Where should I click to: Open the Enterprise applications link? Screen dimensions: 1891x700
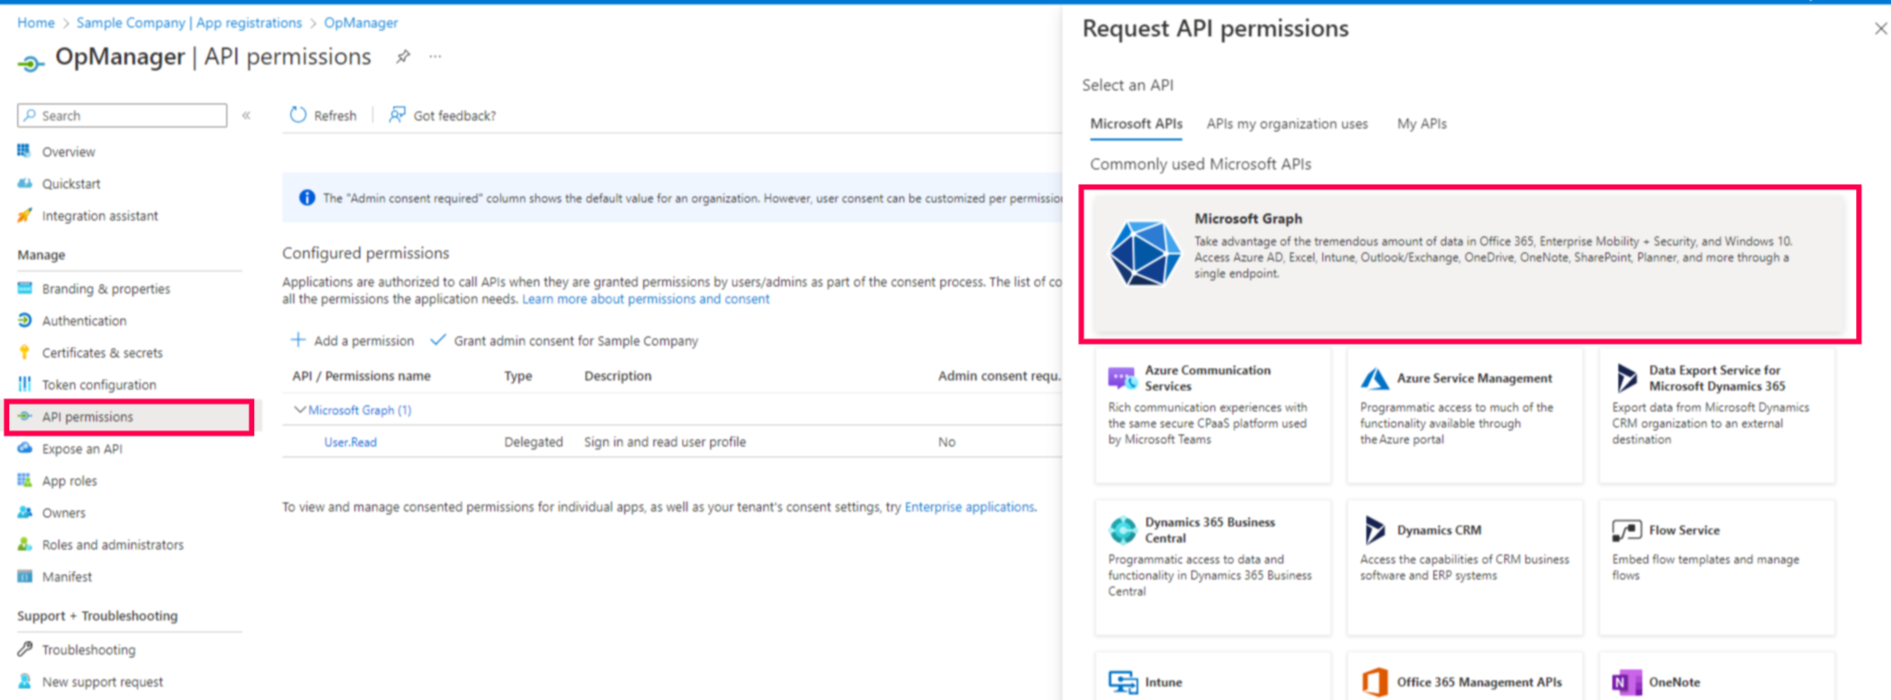pyautogui.click(x=968, y=507)
